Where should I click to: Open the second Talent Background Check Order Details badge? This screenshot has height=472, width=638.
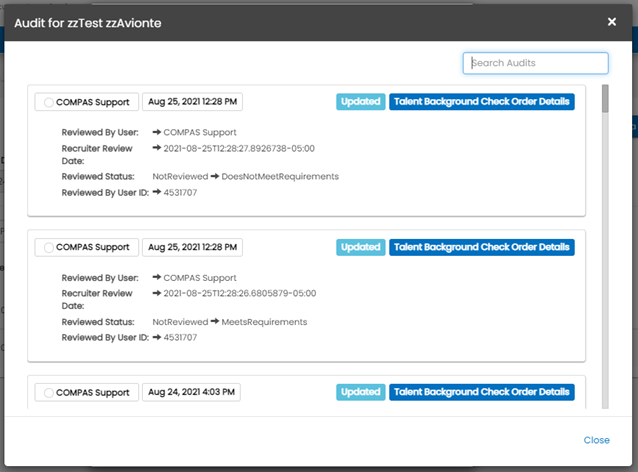(x=482, y=247)
